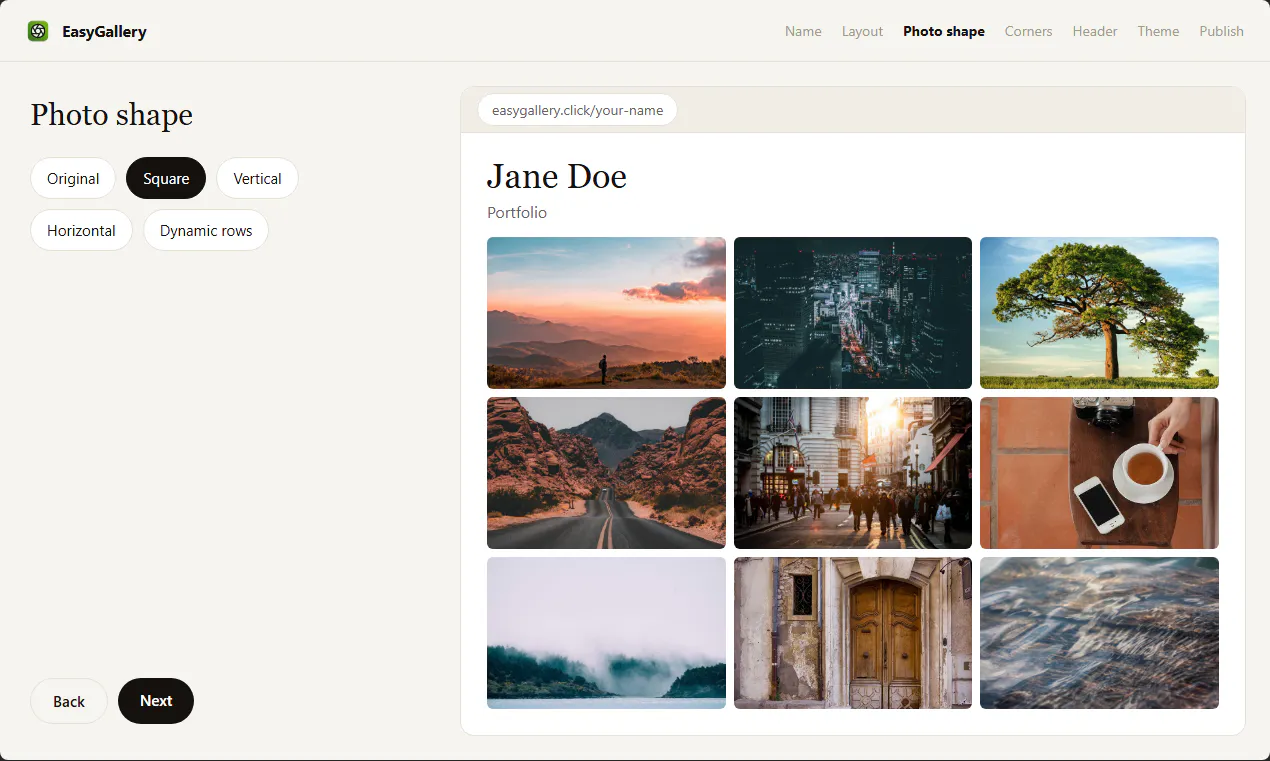The width and height of the screenshot is (1270, 761).
Task: Click the Back button
Action: tap(69, 701)
